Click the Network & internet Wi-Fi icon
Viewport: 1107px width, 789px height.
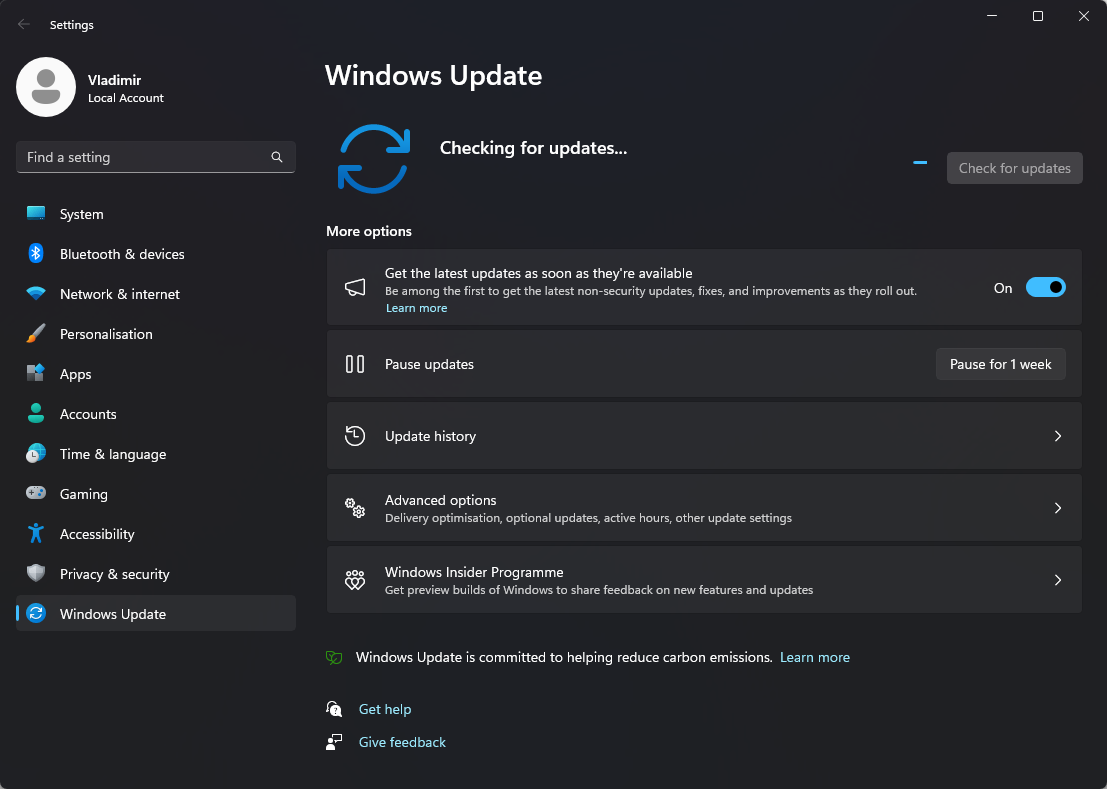[36, 294]
